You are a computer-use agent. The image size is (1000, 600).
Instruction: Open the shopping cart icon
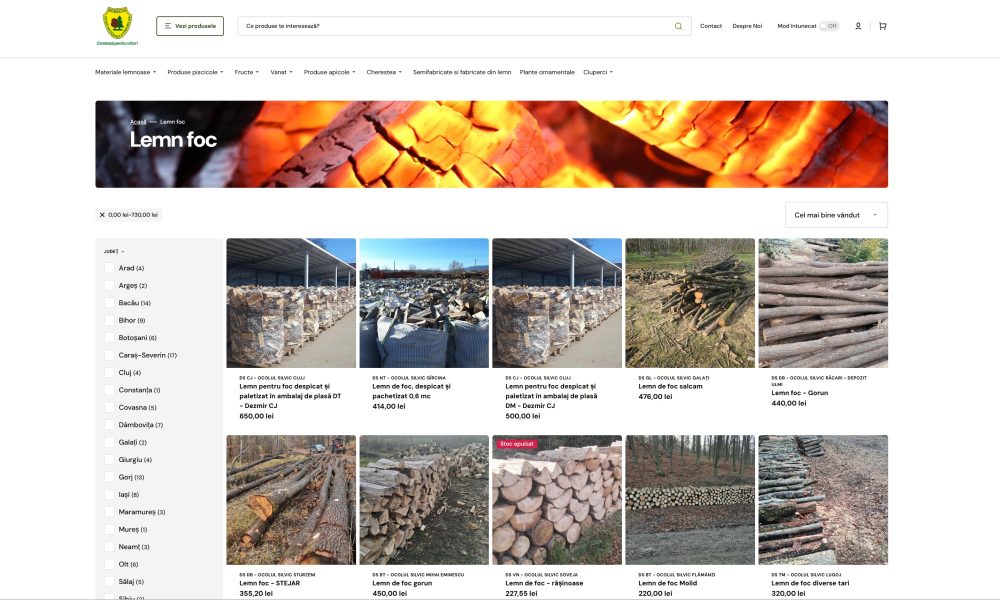coord(882,26)
